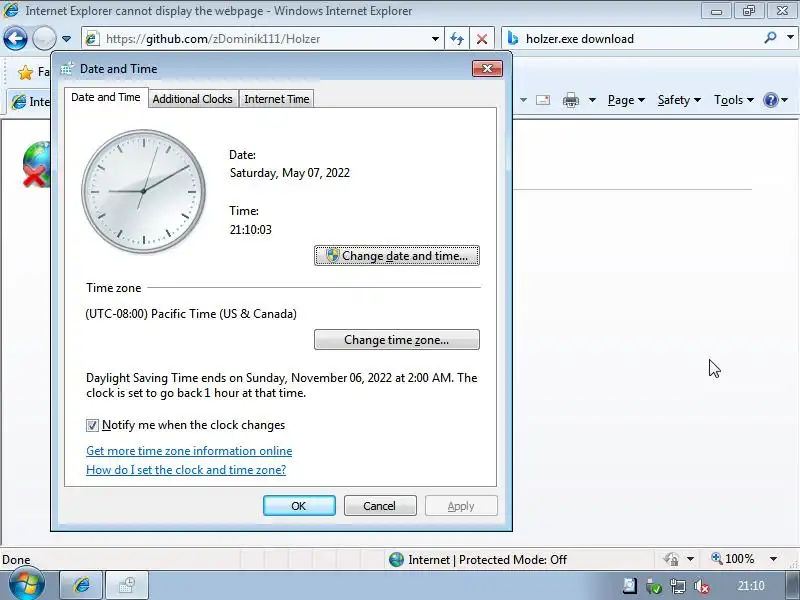The width and height of the screenshot is (800, 600).
Task: Click the zoom level 100% button
Action: 732,559
